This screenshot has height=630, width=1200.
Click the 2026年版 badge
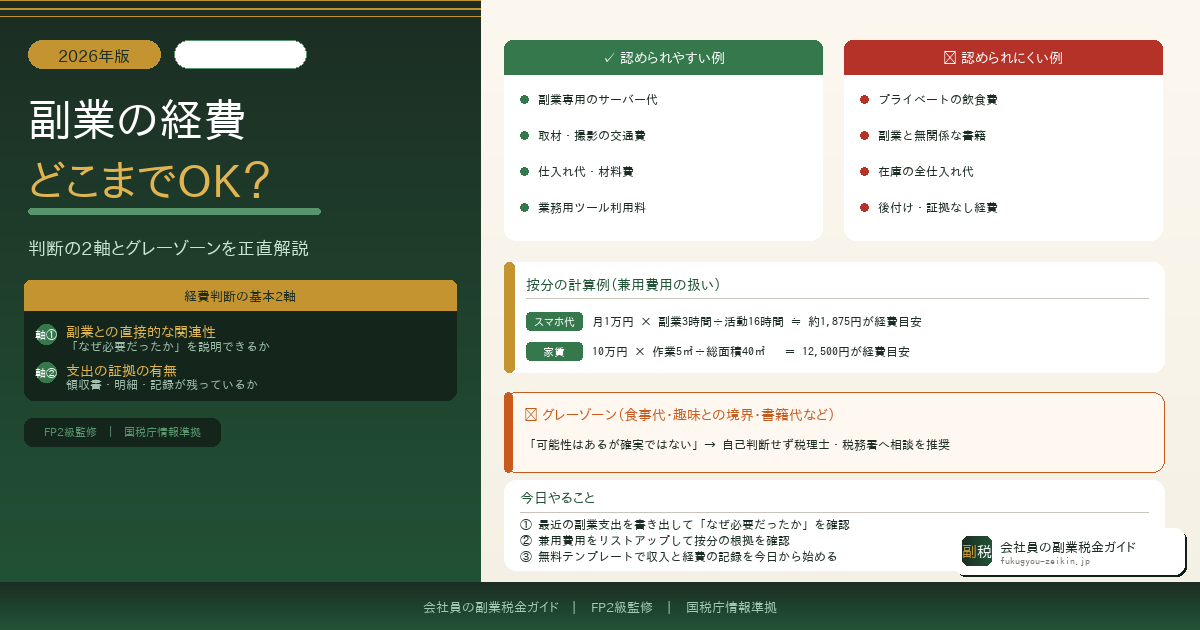pyautogui.click(x=93, y=55)
